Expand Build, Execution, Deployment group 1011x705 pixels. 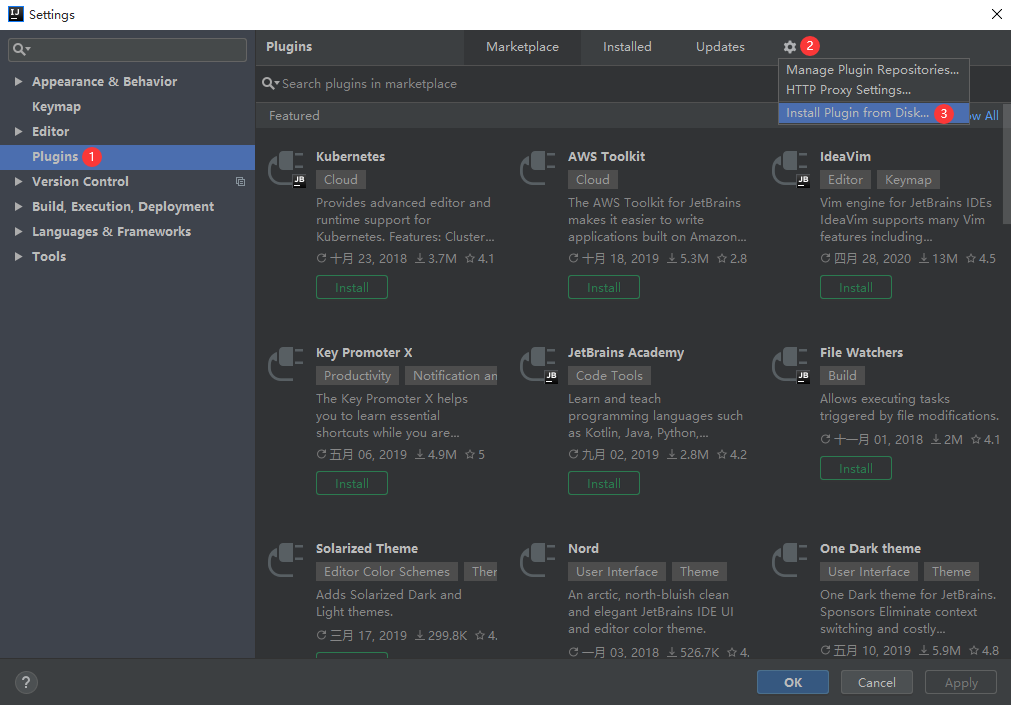tap(19, 206)
